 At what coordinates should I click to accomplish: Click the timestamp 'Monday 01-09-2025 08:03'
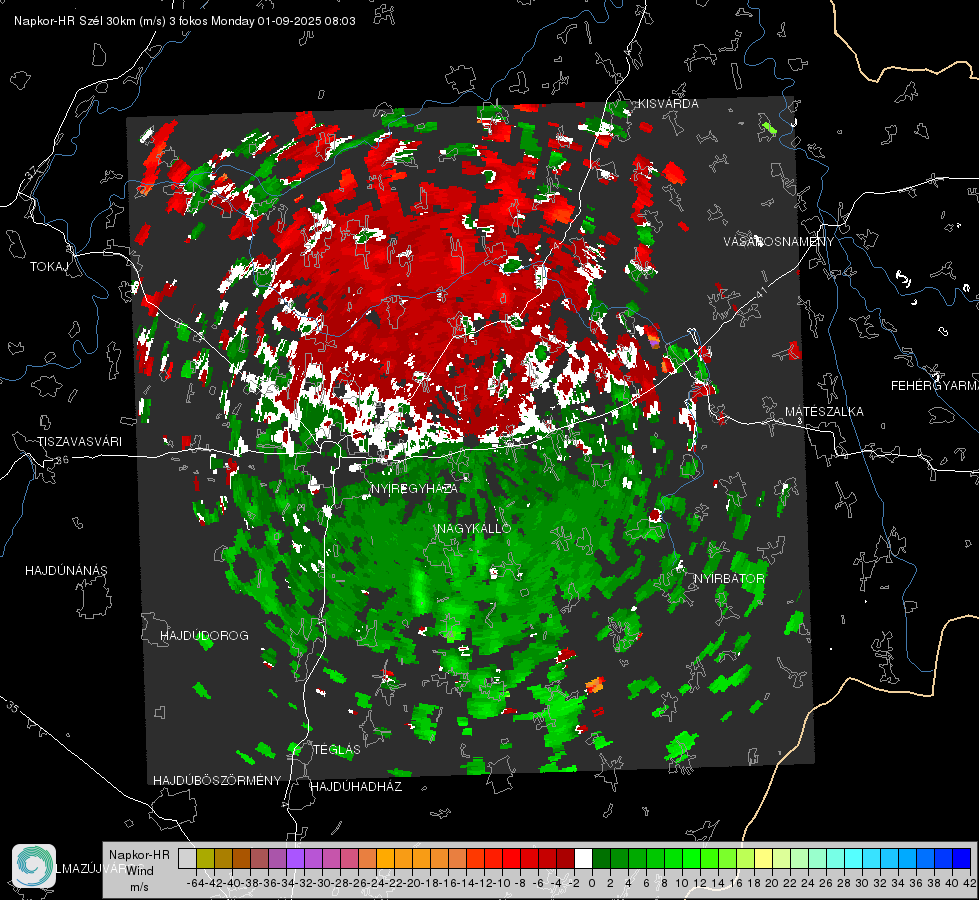click(x=283, y=21)
